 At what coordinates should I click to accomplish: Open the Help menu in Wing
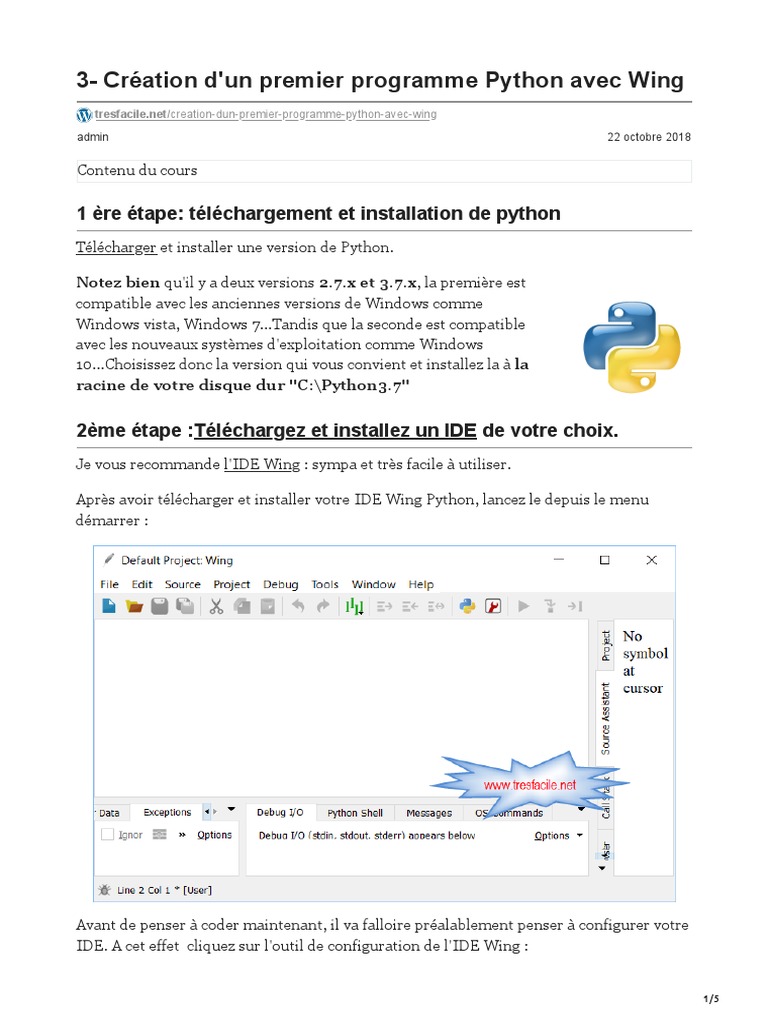tap(421, 584)
